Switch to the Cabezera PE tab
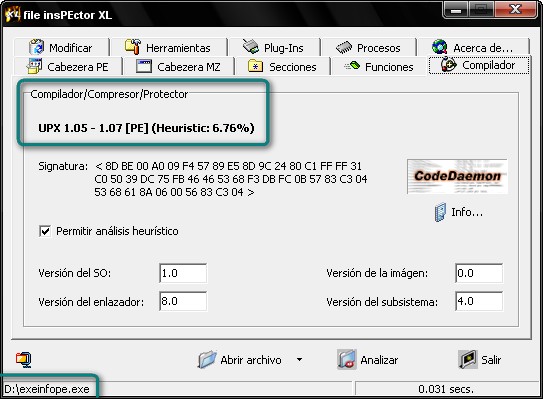The image size is (543, 399). pos(68,66)
